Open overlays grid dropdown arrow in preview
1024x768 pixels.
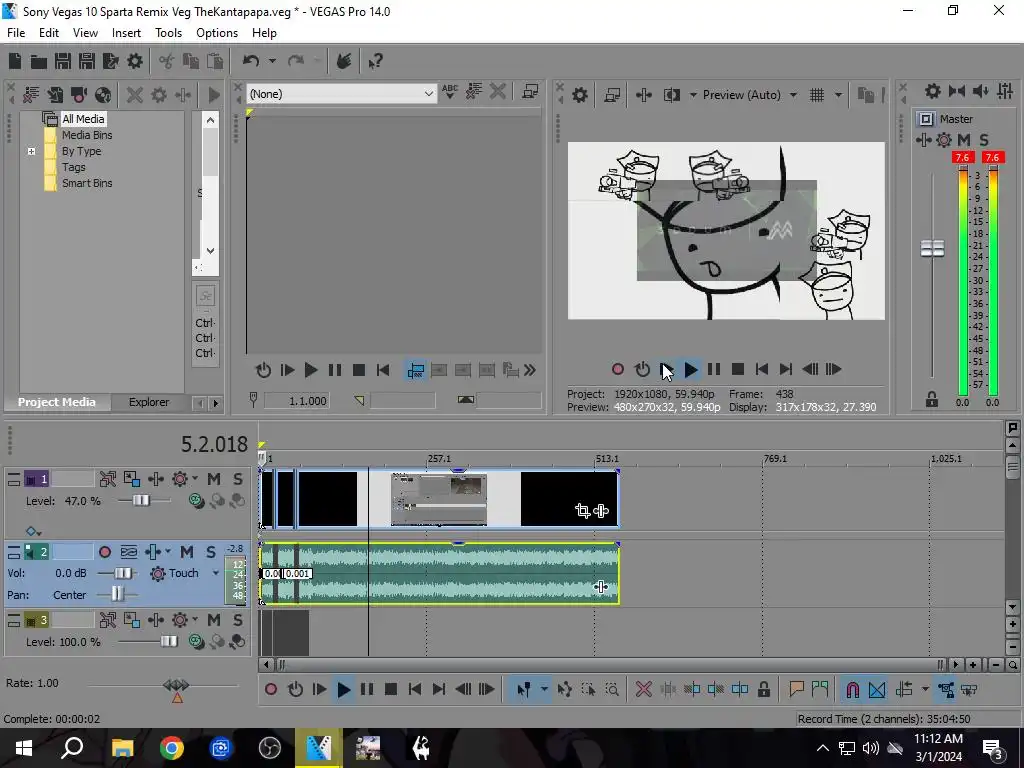pos(838,95)
